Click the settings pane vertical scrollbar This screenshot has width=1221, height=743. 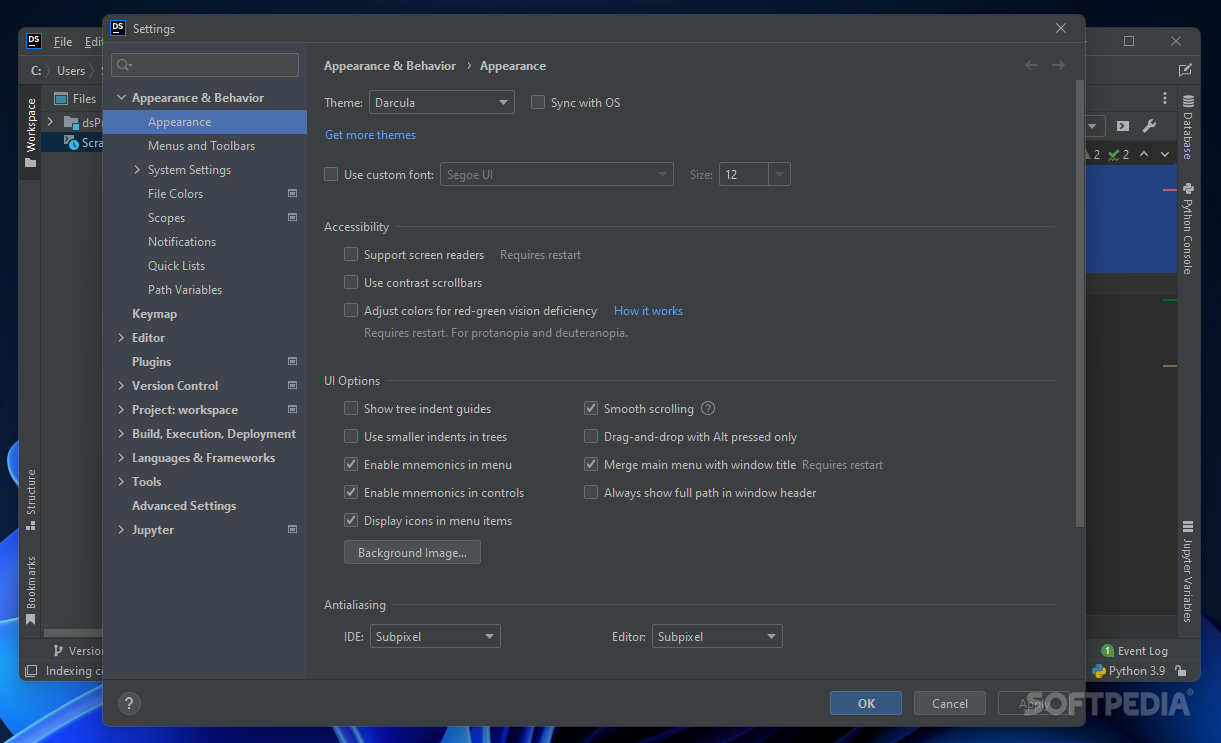tap(1079, 304)
